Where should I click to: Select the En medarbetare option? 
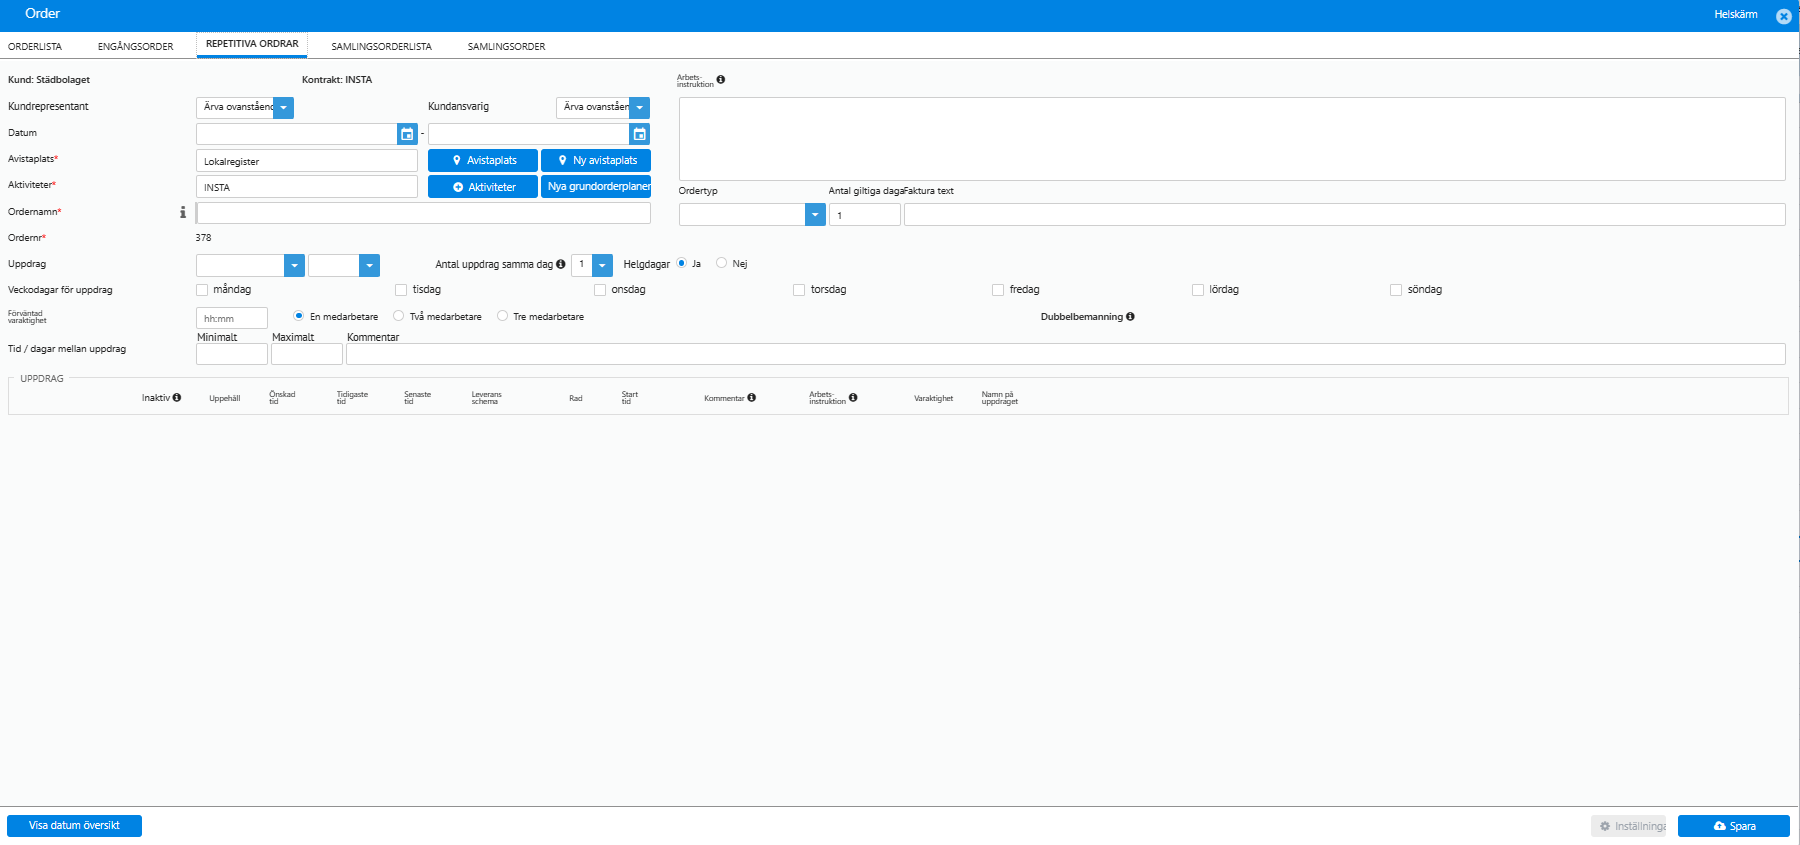coord(299,316)
